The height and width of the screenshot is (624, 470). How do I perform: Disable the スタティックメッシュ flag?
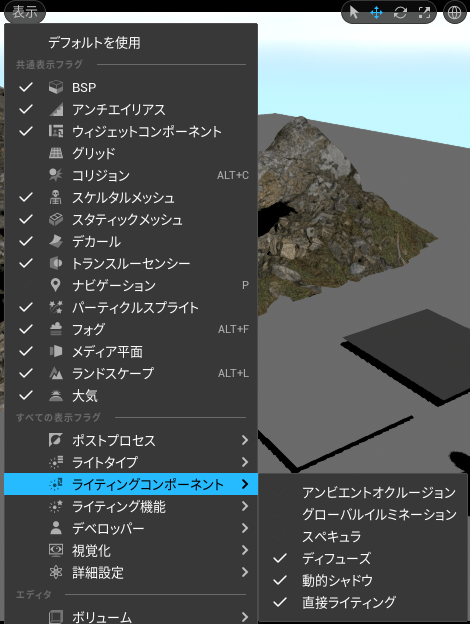pos(26,219)
